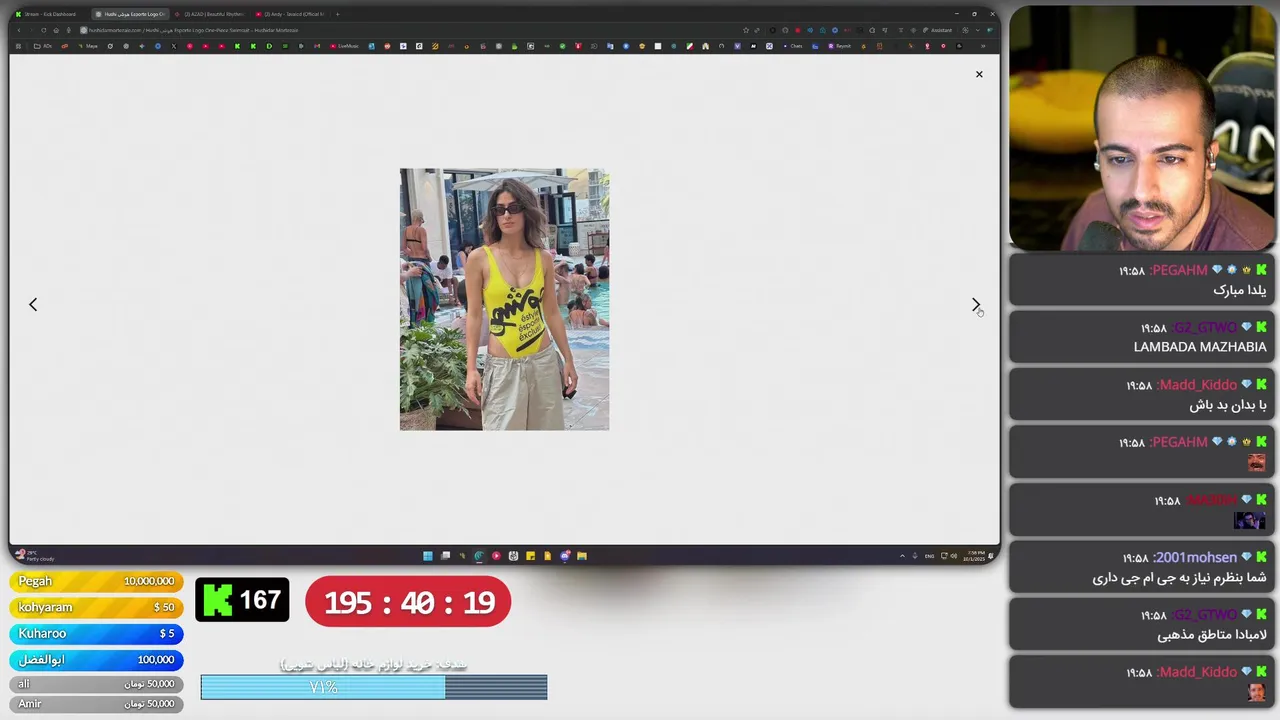Open the Reymit bookmark
Screen dimensions: 1280x720
(840, 46)
